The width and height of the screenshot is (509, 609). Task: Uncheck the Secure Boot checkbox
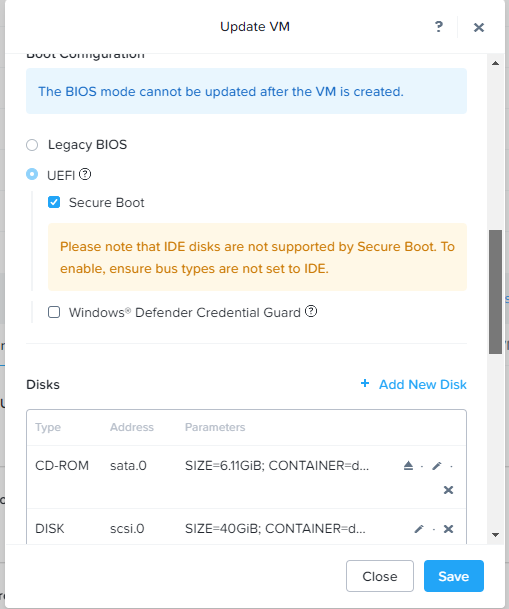54,202
